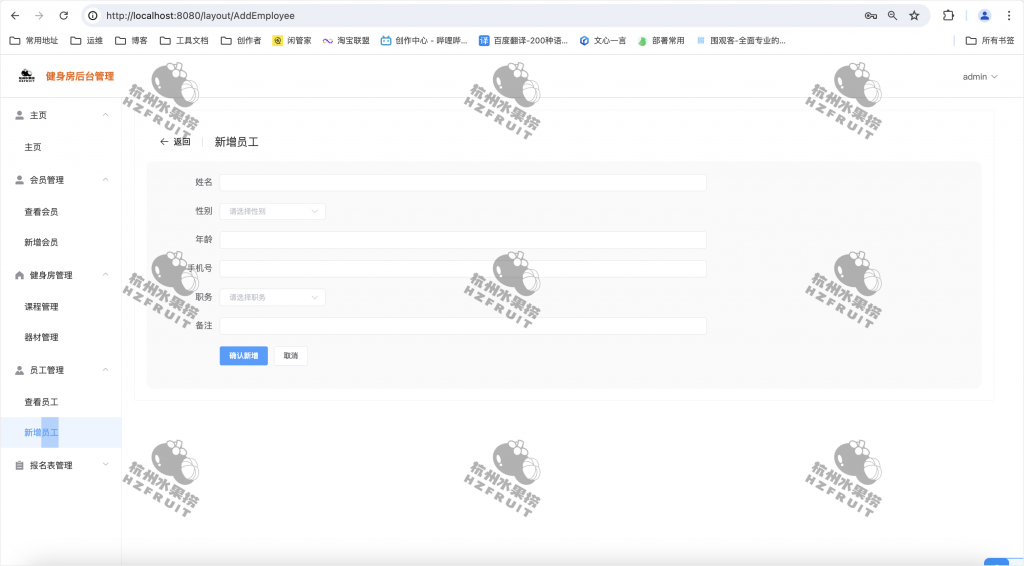
Task: Click the zoom magnifier icon in the address bar
Action: (x=892, y=16)
